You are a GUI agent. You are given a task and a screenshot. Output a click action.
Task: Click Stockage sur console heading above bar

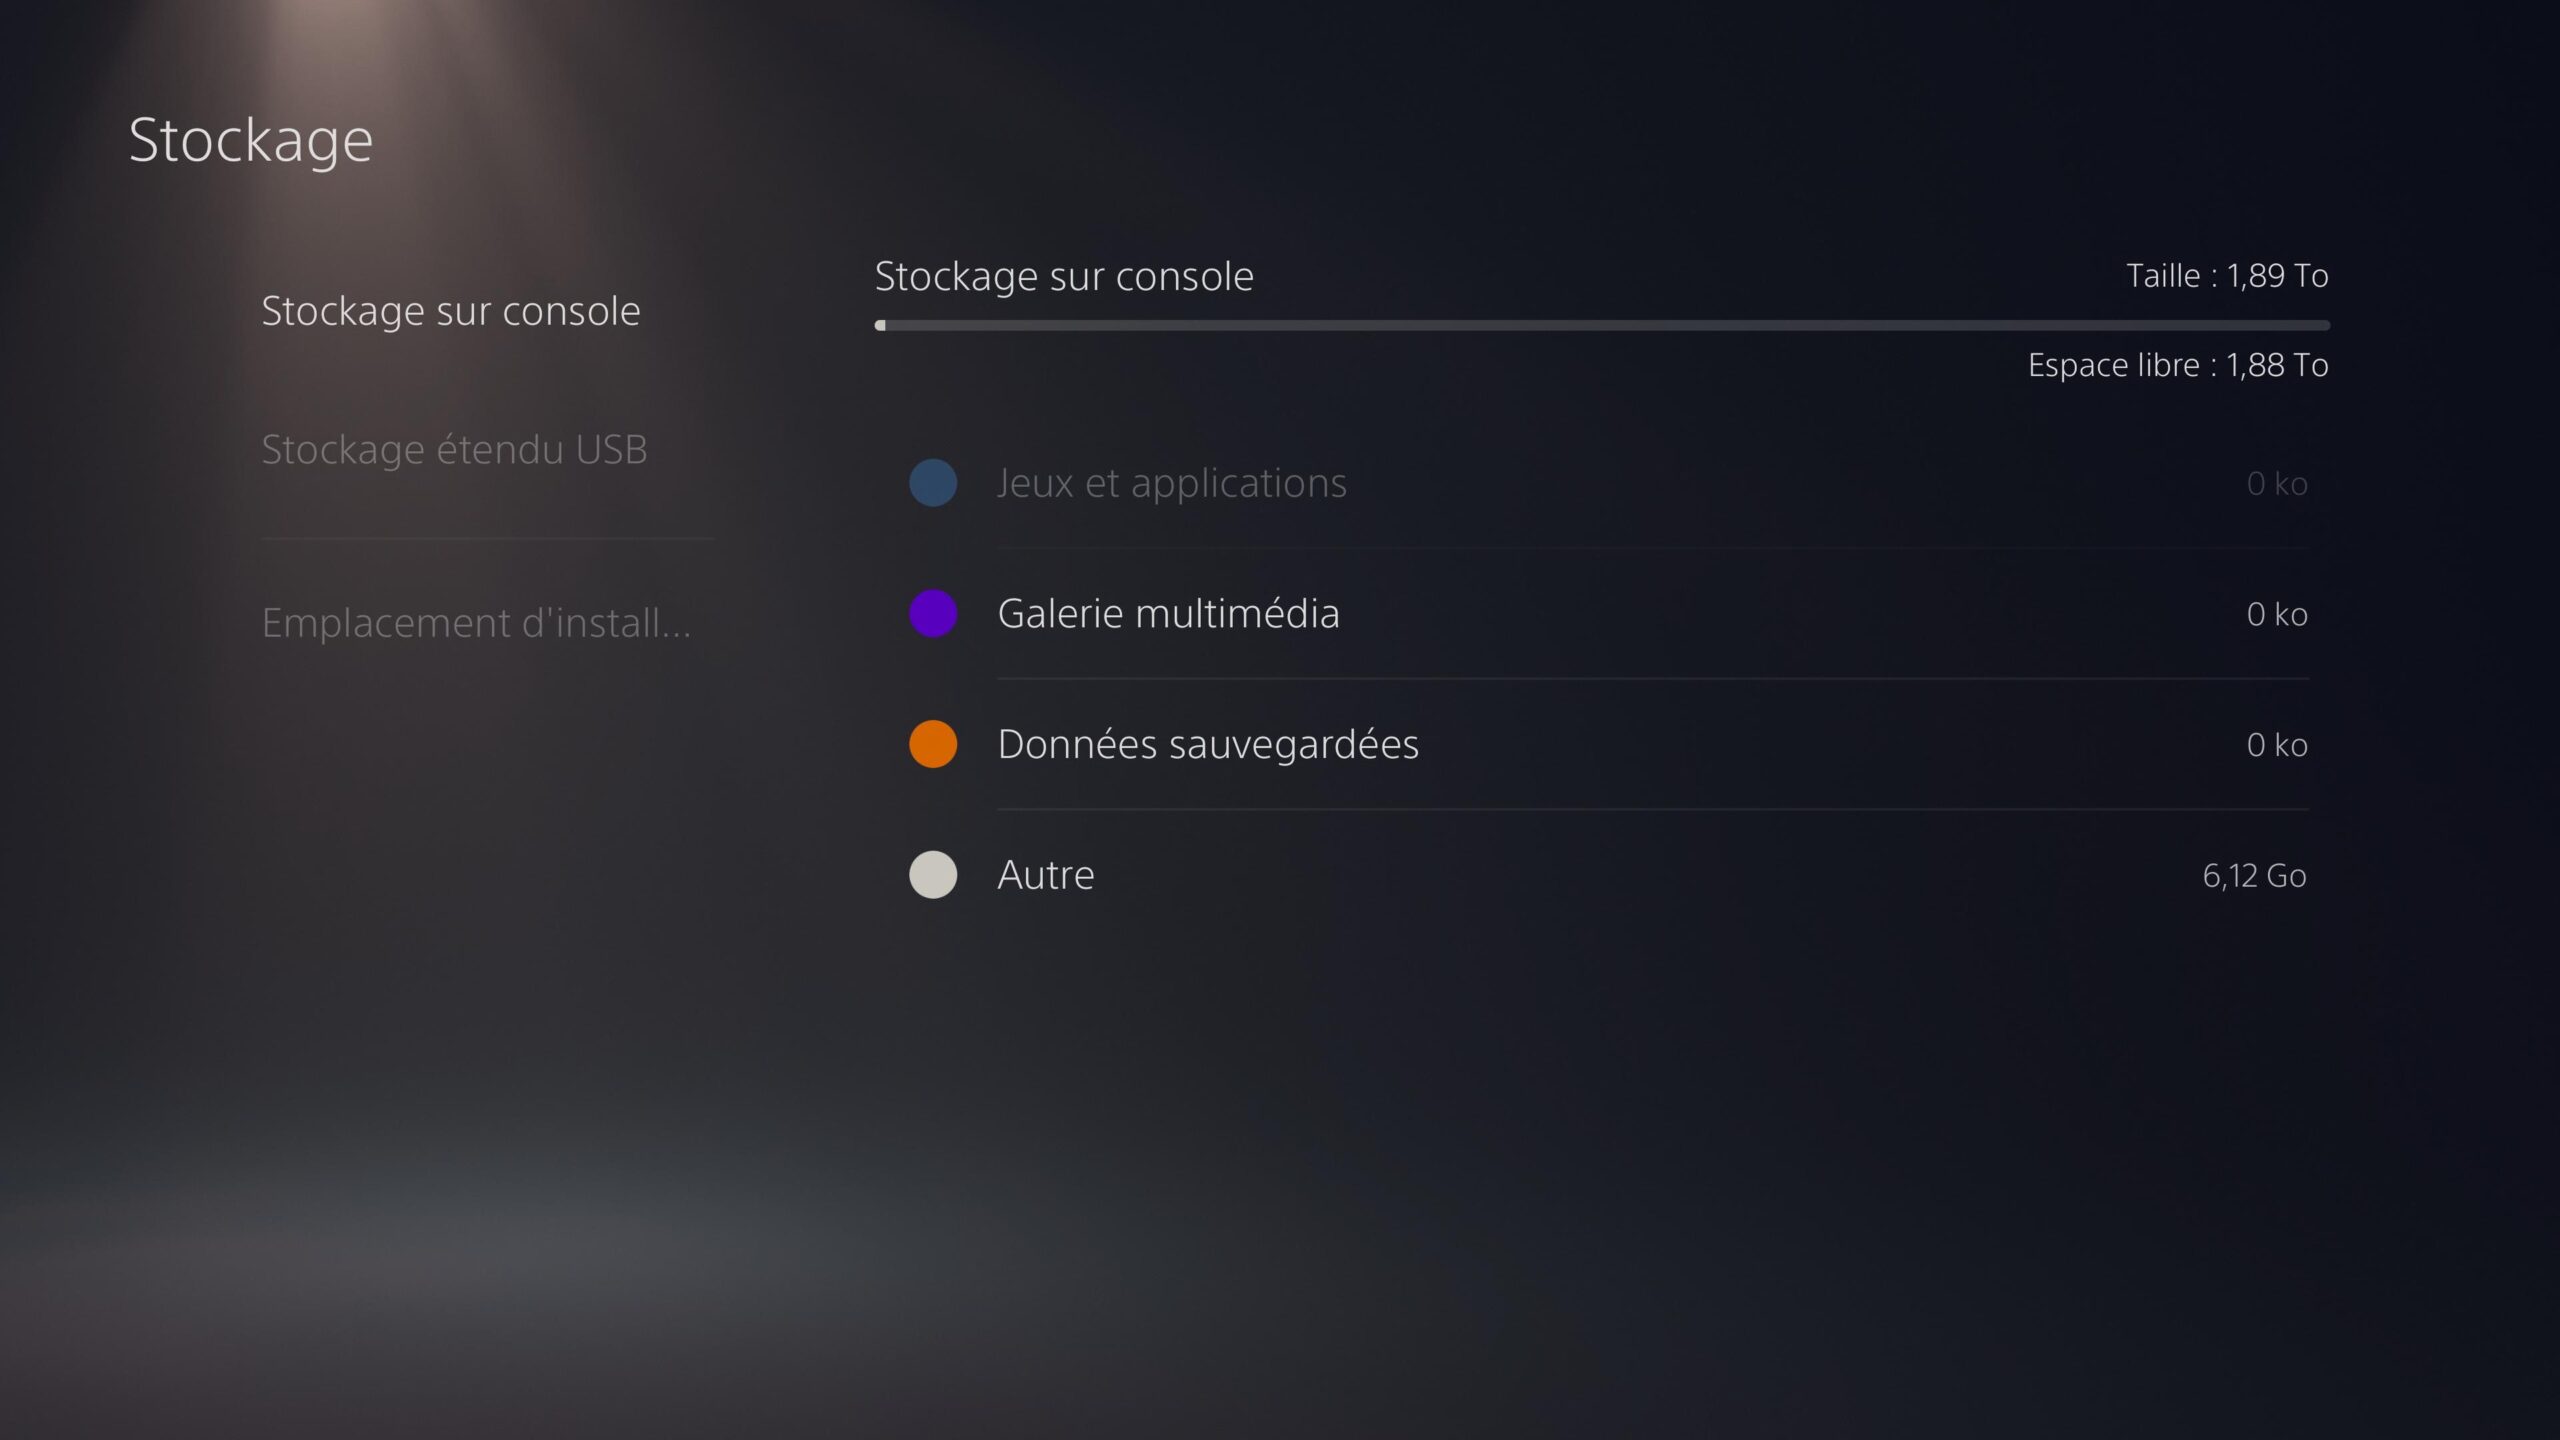tap(1064, 277)
